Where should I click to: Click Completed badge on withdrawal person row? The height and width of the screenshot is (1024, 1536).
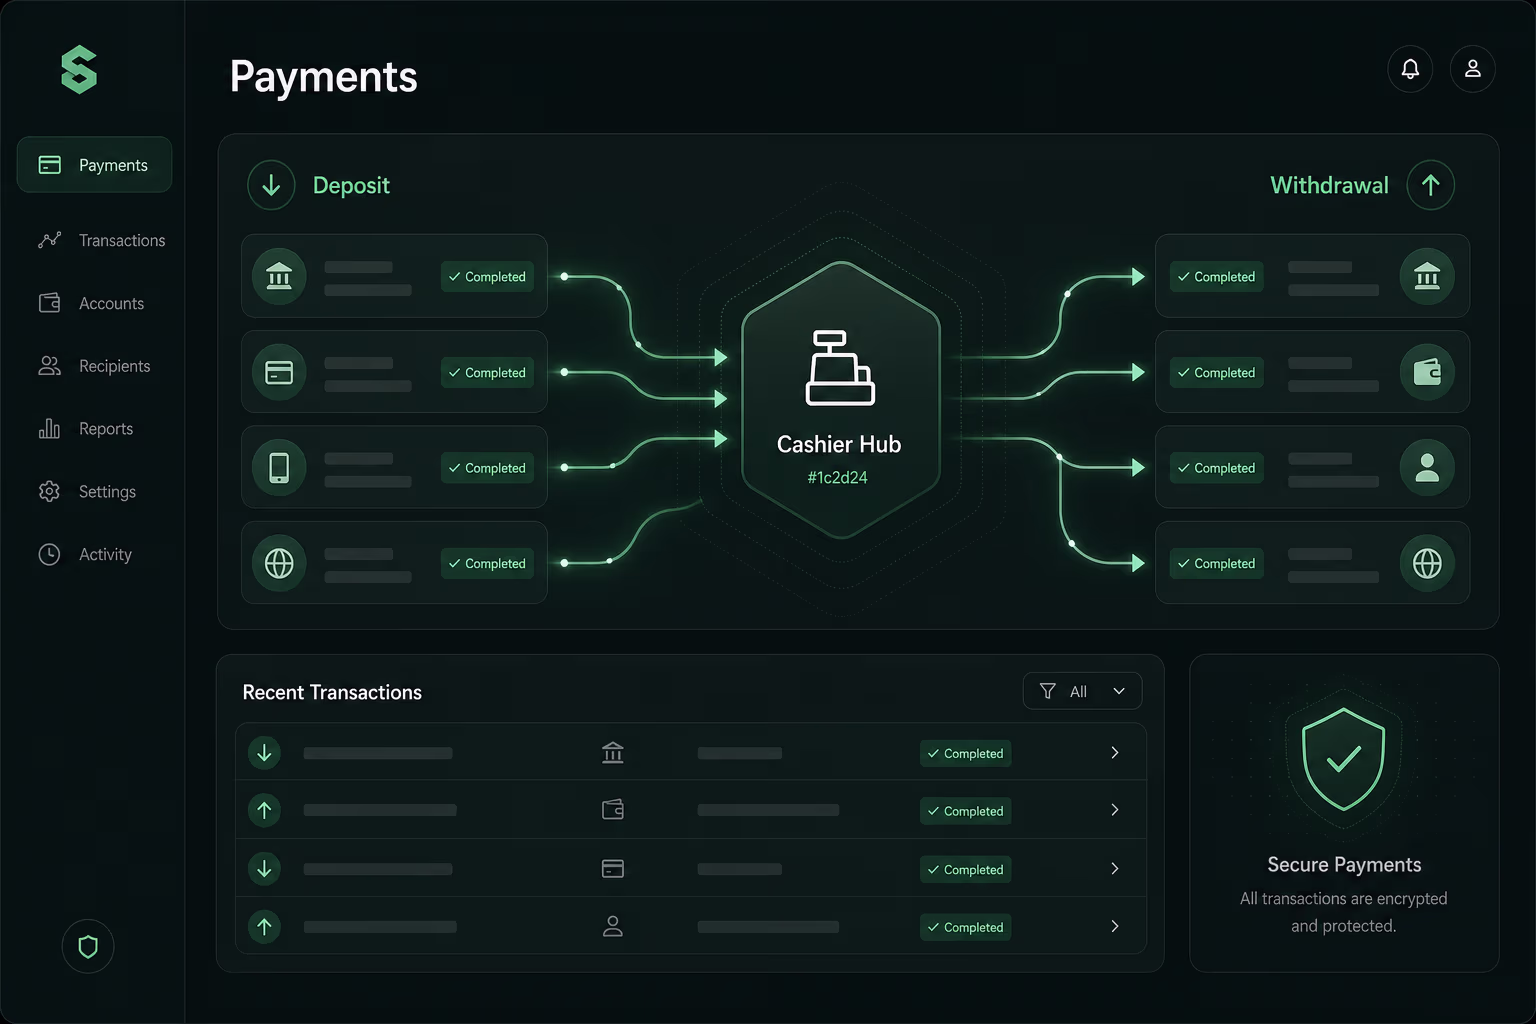[1216, 468]
